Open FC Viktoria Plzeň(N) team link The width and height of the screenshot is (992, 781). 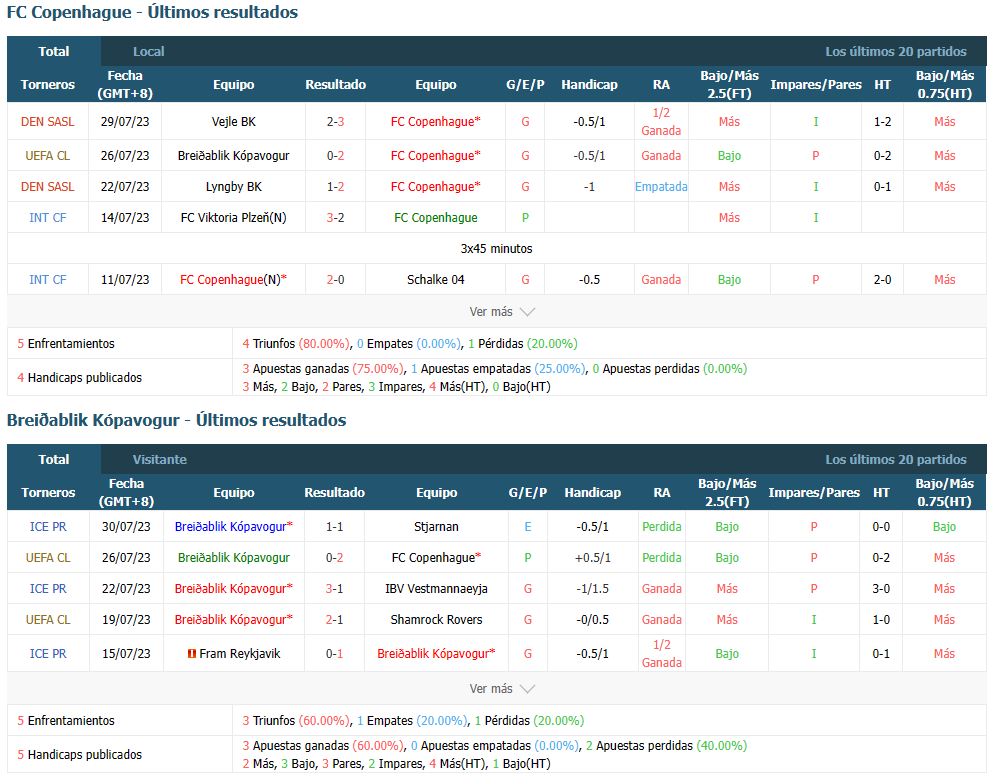pos(233,218)
